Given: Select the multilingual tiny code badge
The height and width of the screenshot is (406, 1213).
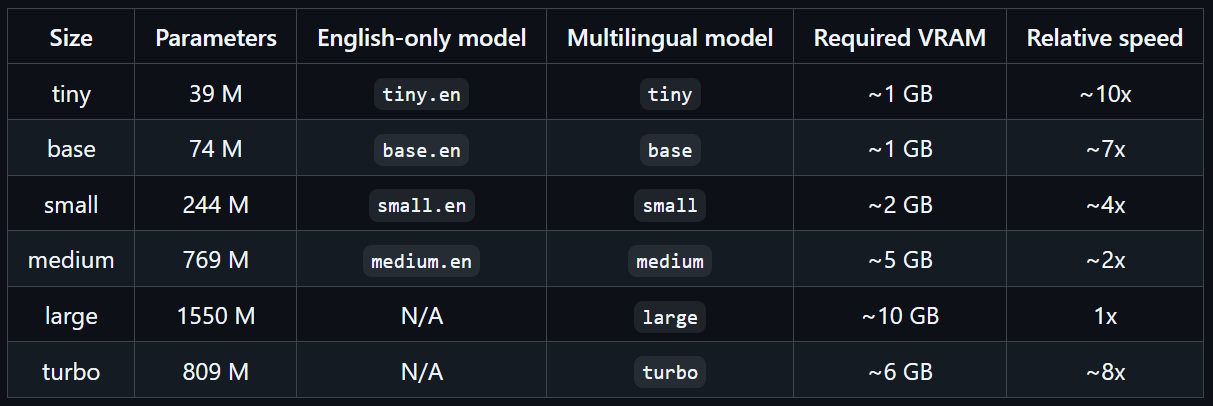Looking at the screenshot, I should coord(670,95).
